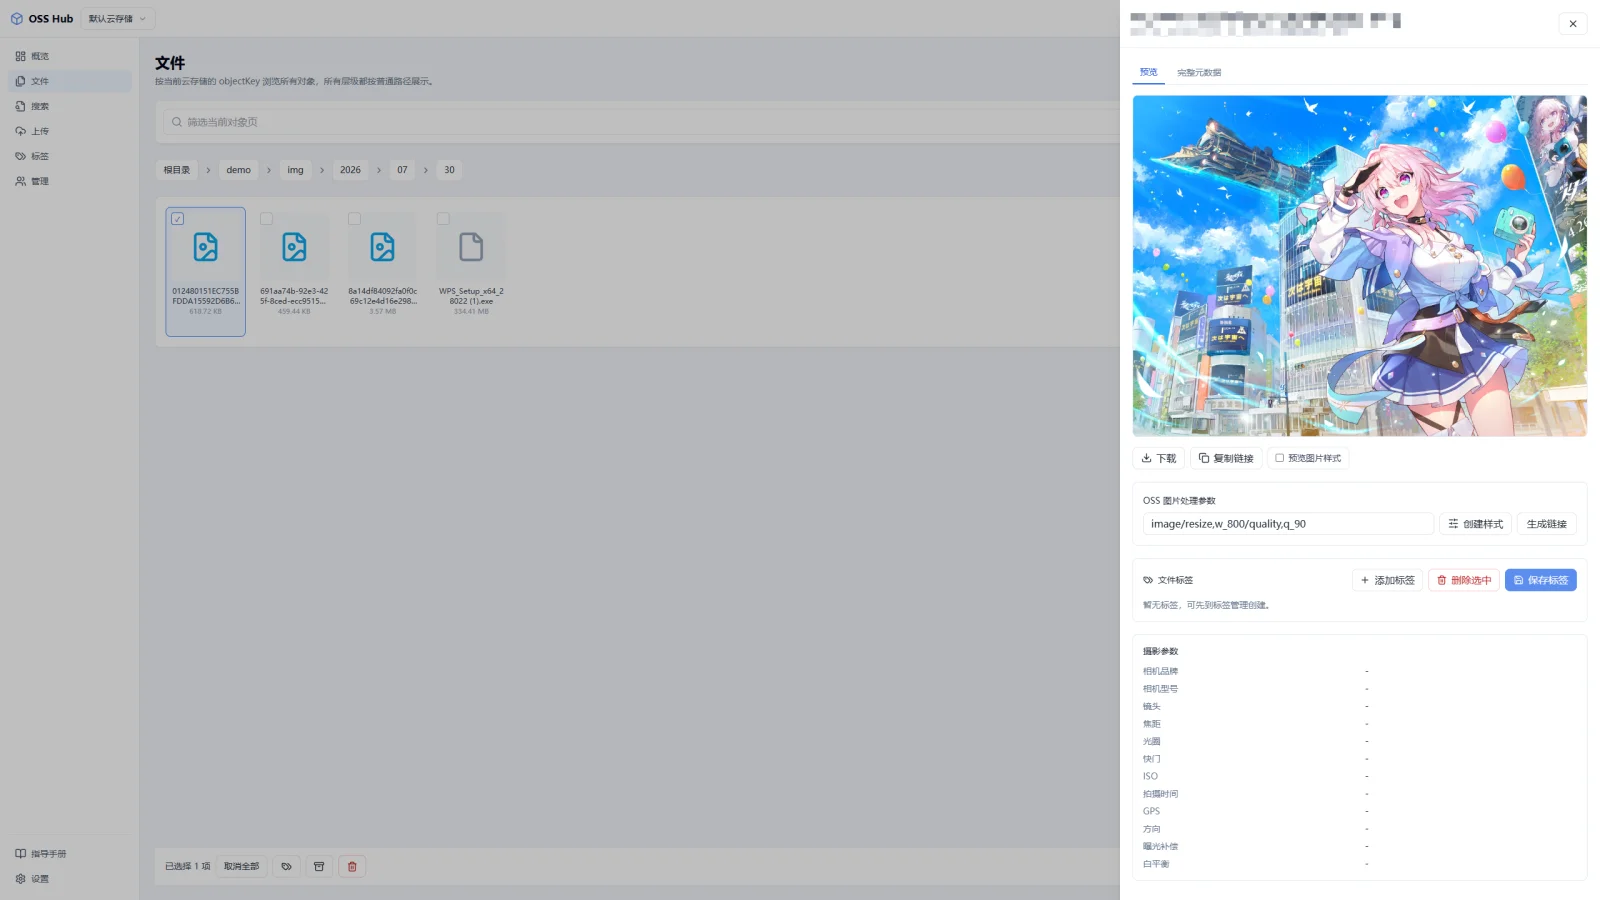This screenshot has height=900, width=1600.
Task: Click the magnifier icon in the filter box
Action: click(x=177, y=122)
